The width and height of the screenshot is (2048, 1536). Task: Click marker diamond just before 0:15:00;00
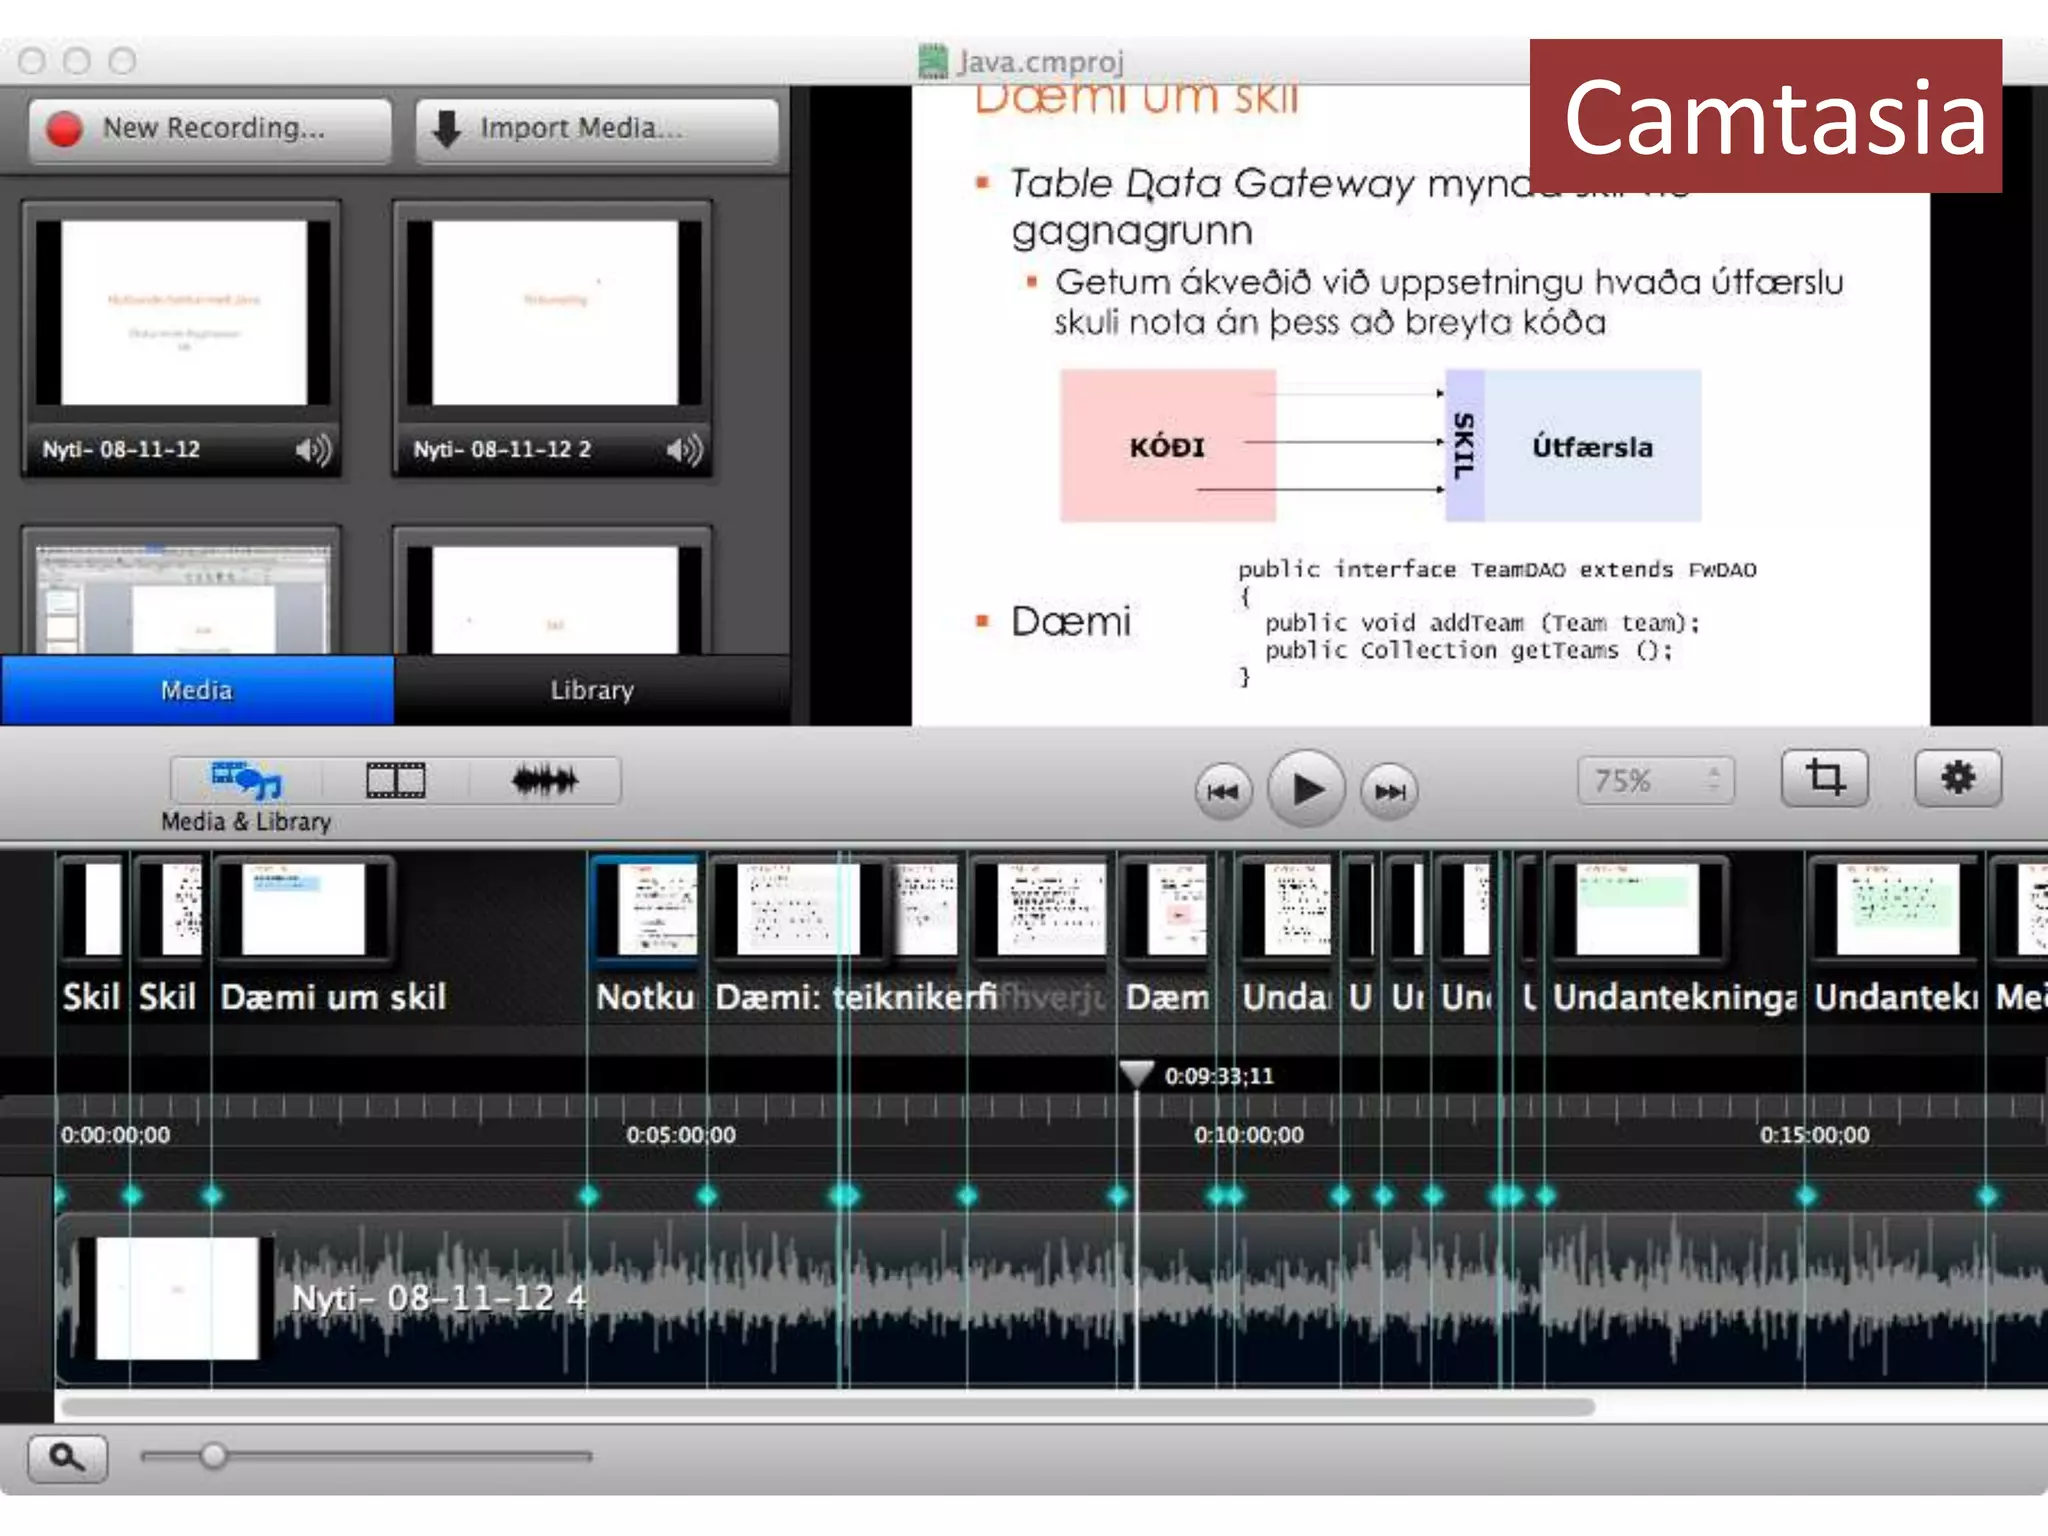tap(1806, 1196)
